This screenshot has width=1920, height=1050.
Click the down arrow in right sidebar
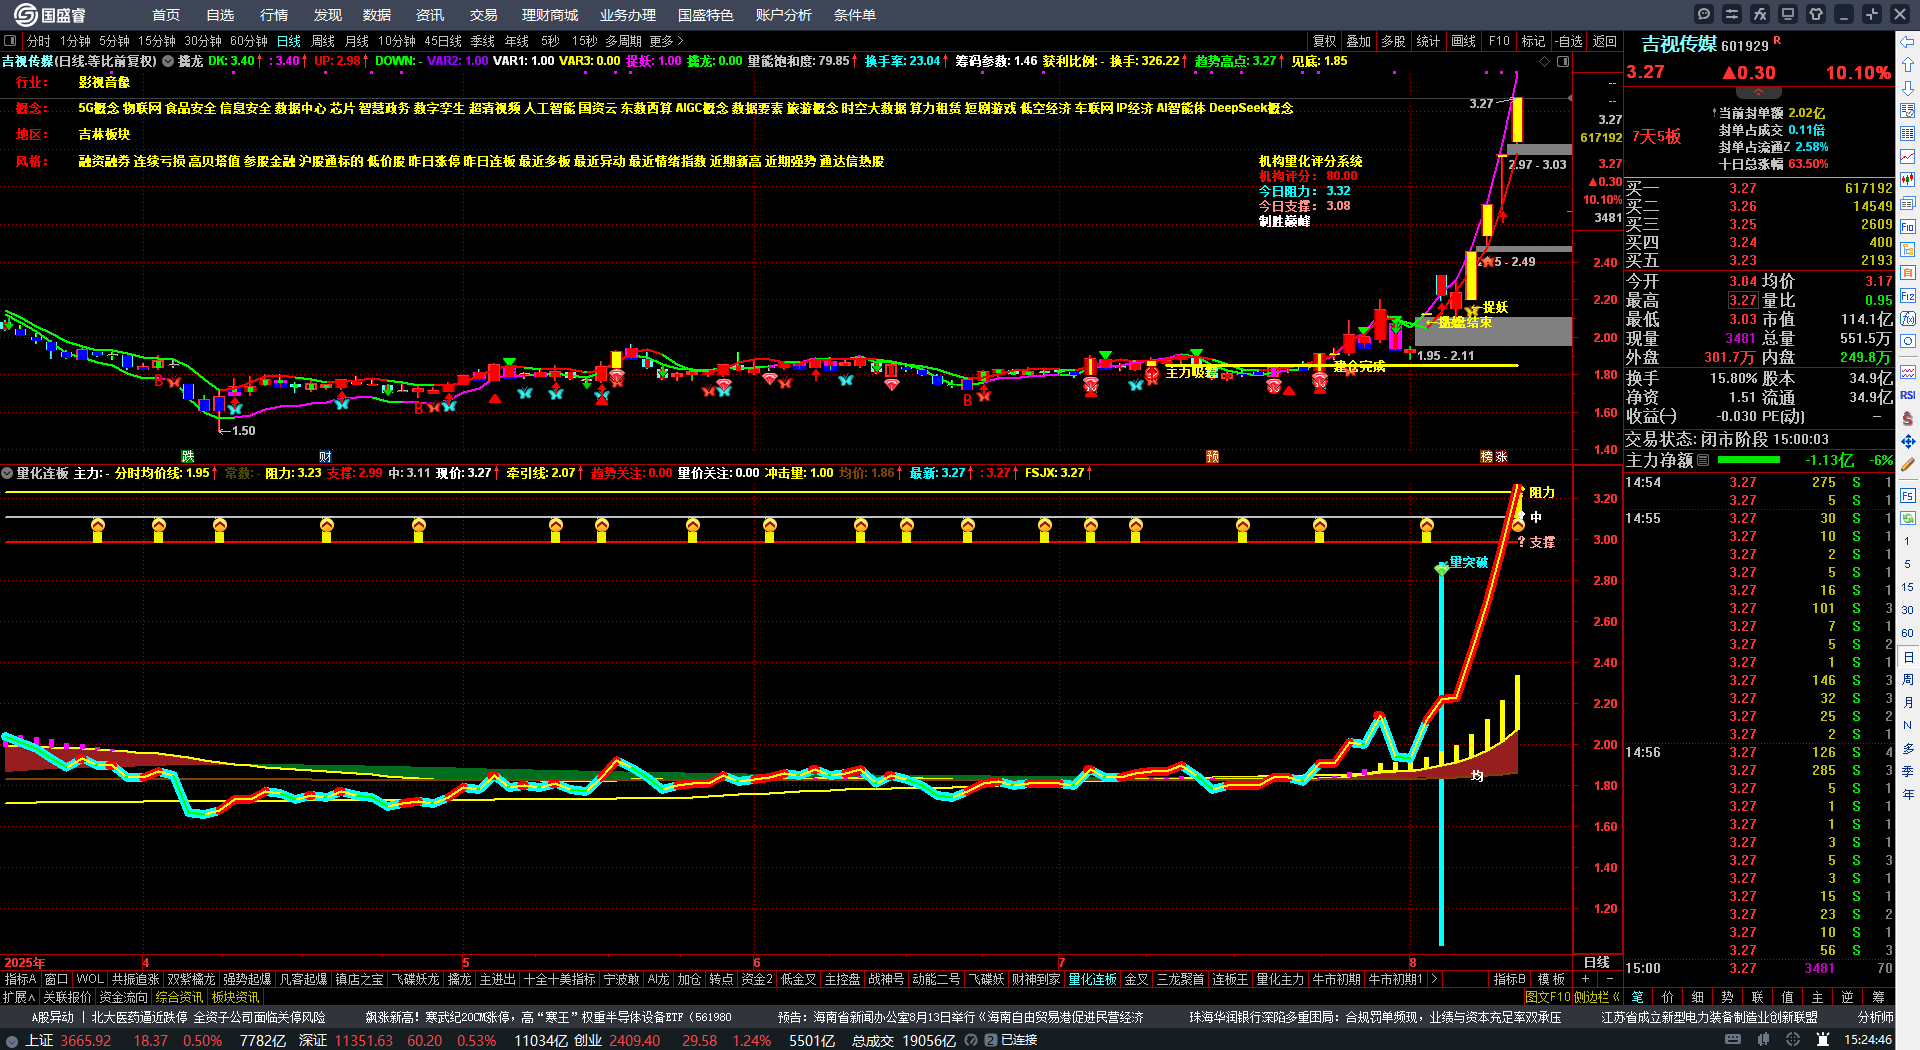click(1908, 88)
